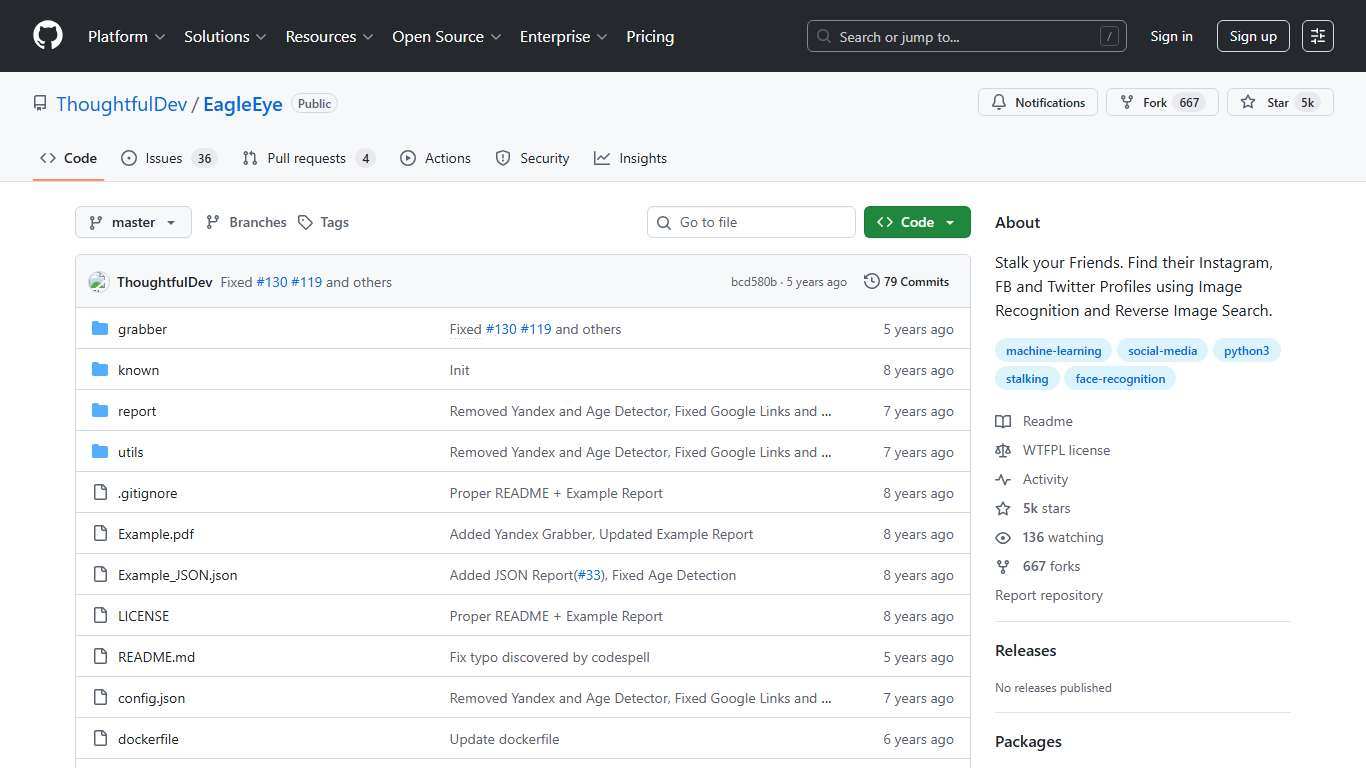The width and height of the screenshot is (1366, 768).
Task: Click the Tags icon link
Action: [x=306, y=222]
